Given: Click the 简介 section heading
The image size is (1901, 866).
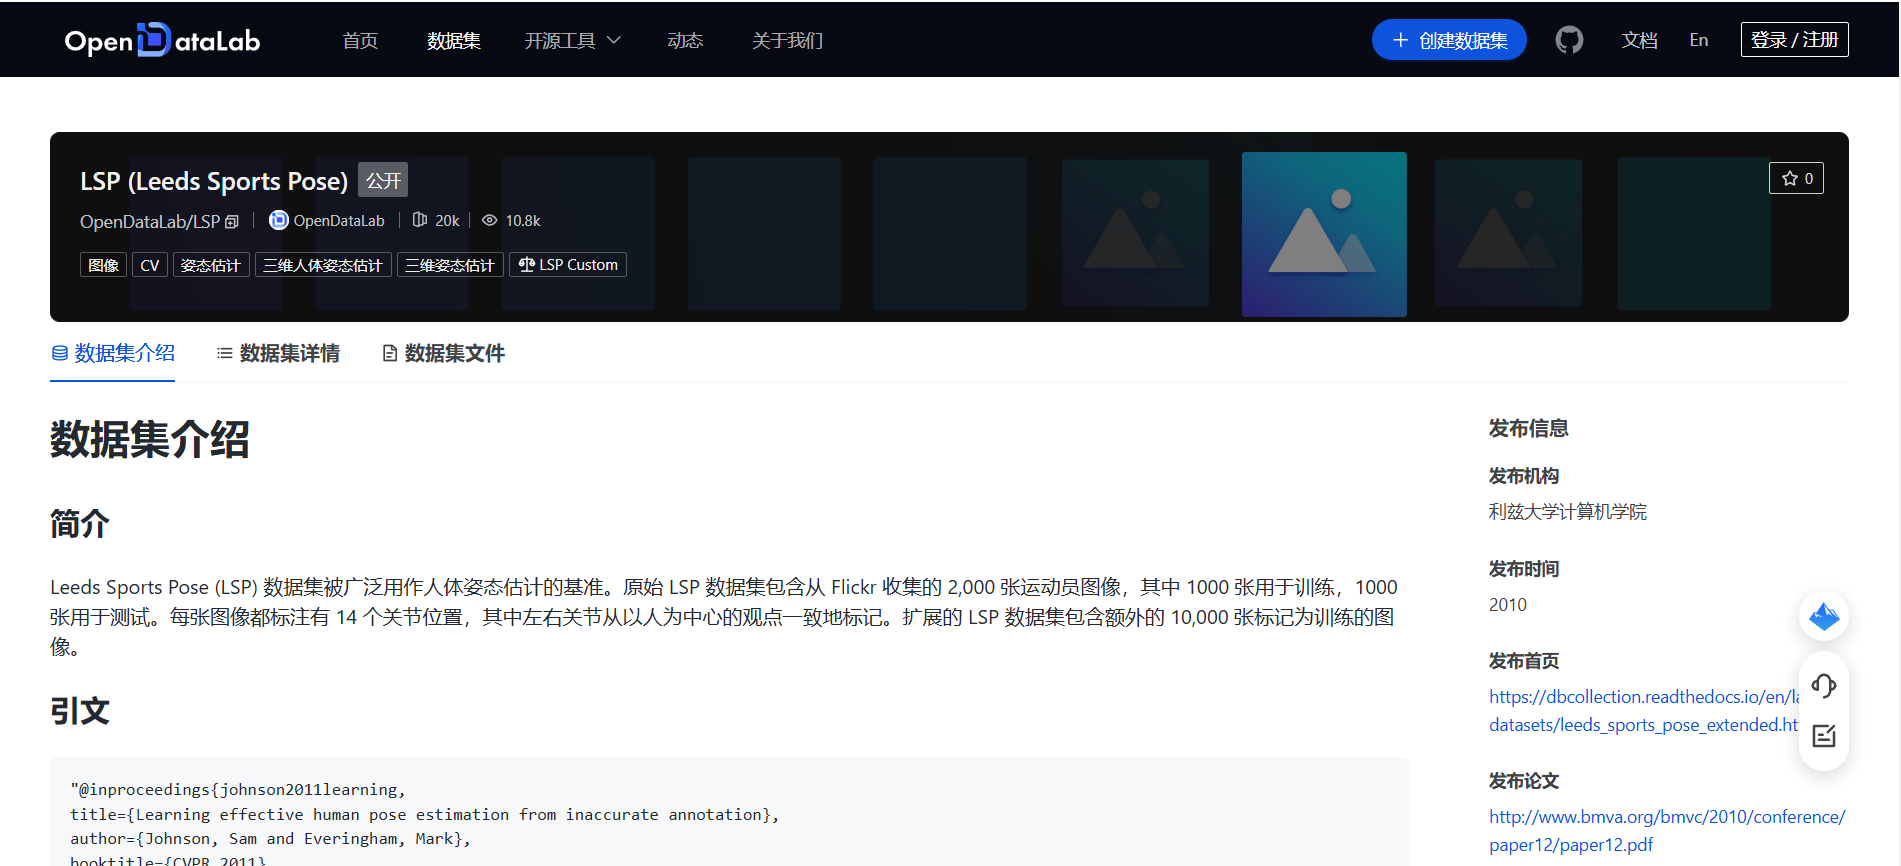Looking at the screenshot, I should point(80,523).
